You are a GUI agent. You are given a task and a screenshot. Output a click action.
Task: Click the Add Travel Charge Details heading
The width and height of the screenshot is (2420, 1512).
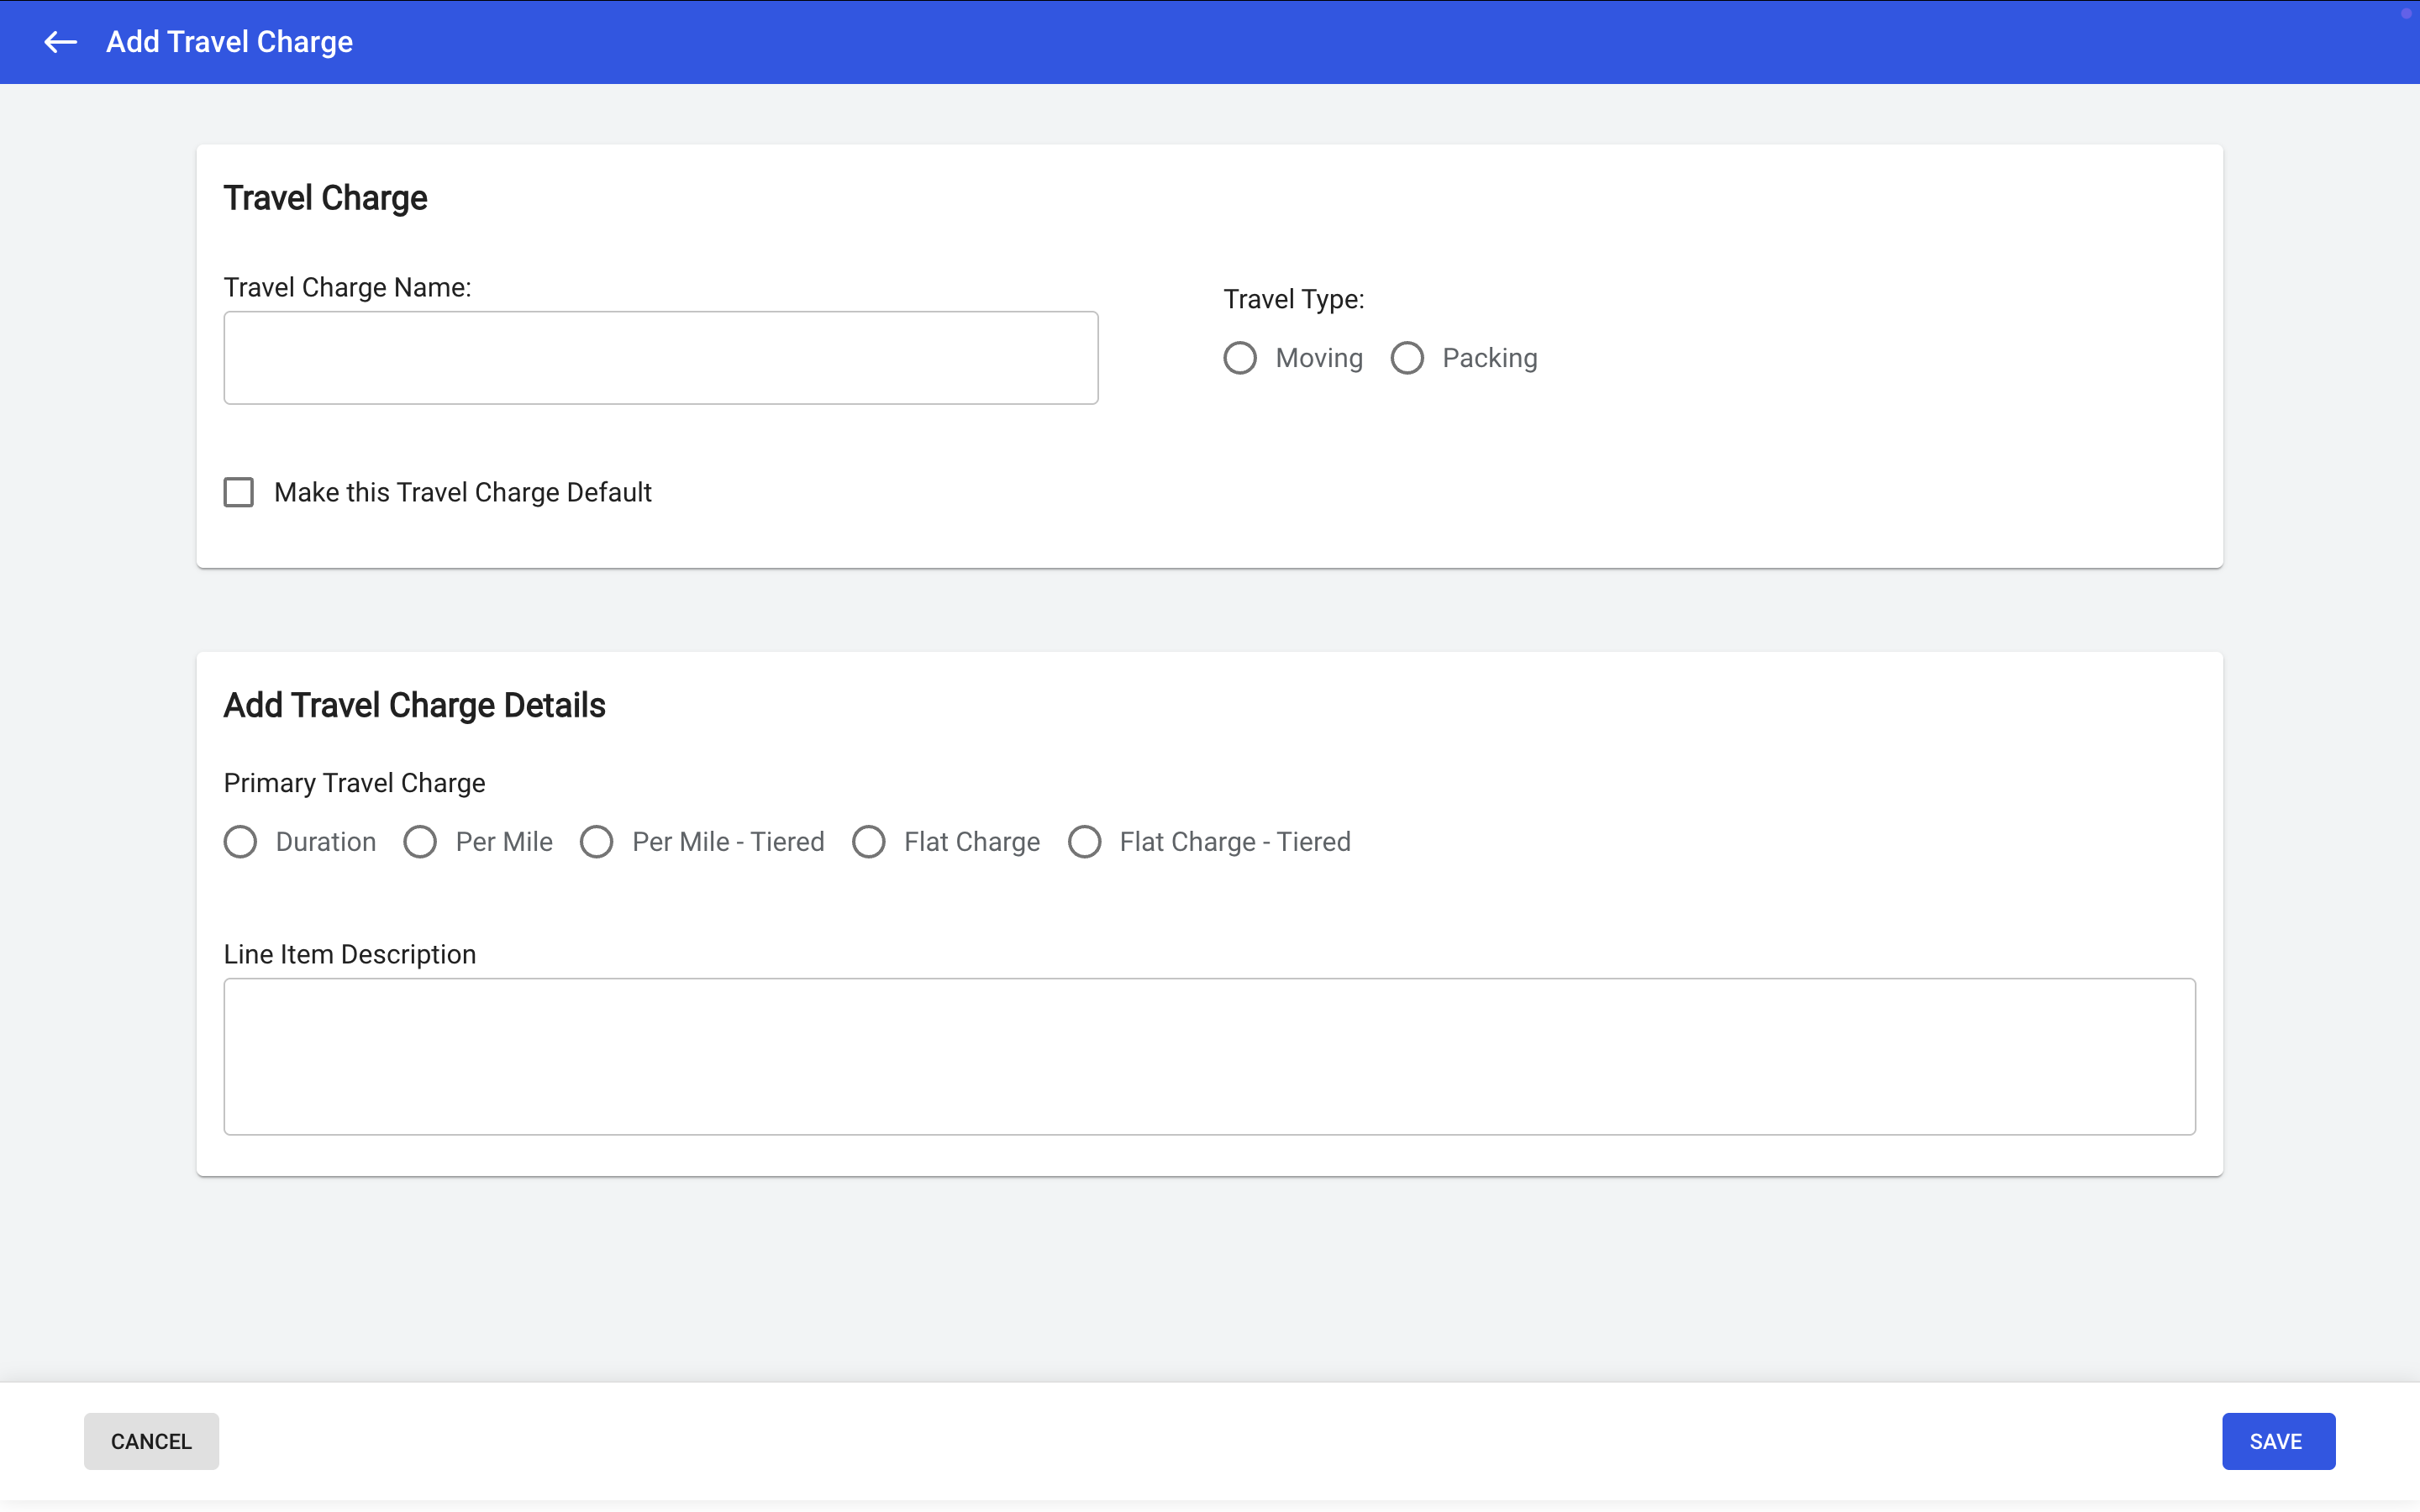tap(414, 705)
